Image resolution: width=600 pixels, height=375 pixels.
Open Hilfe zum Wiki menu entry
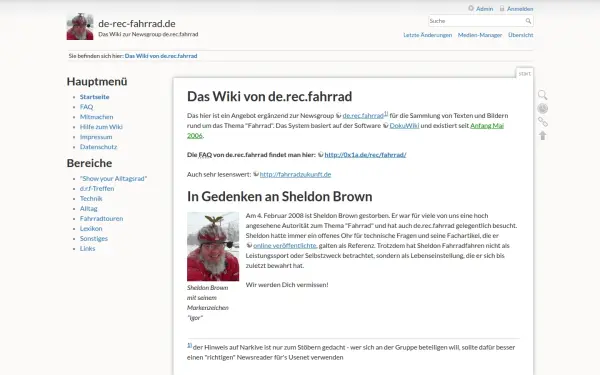click(101, 127)
